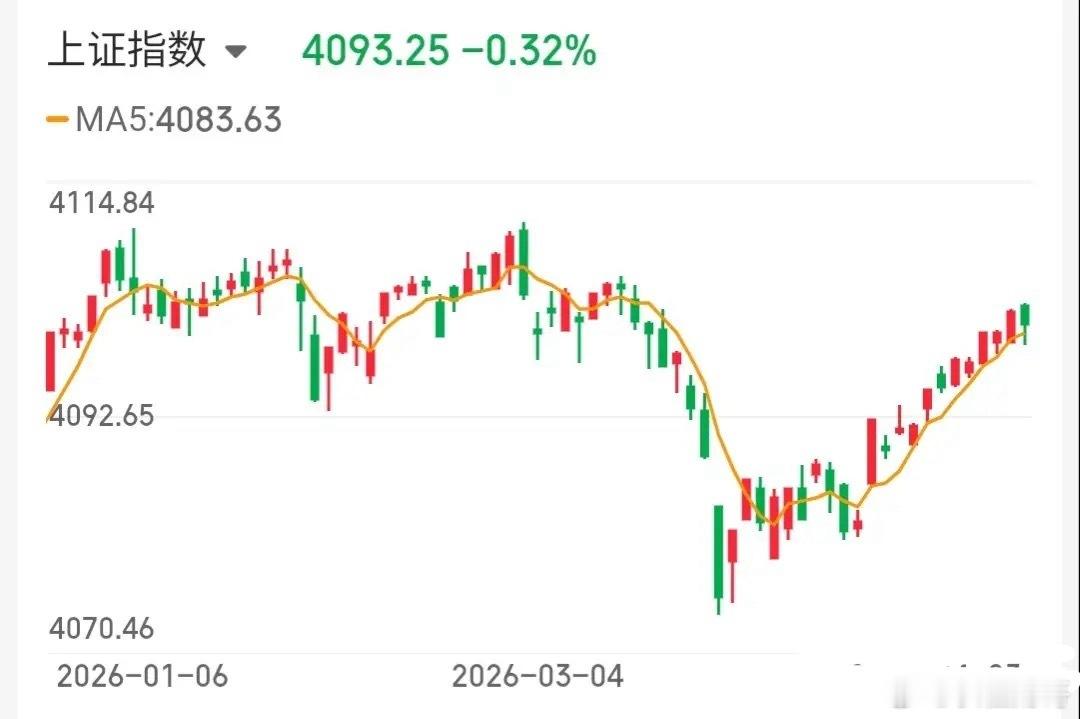This screenshot has height=719, width=1080.
Task: Click the green price 4093.25
Action: point(378,49)
